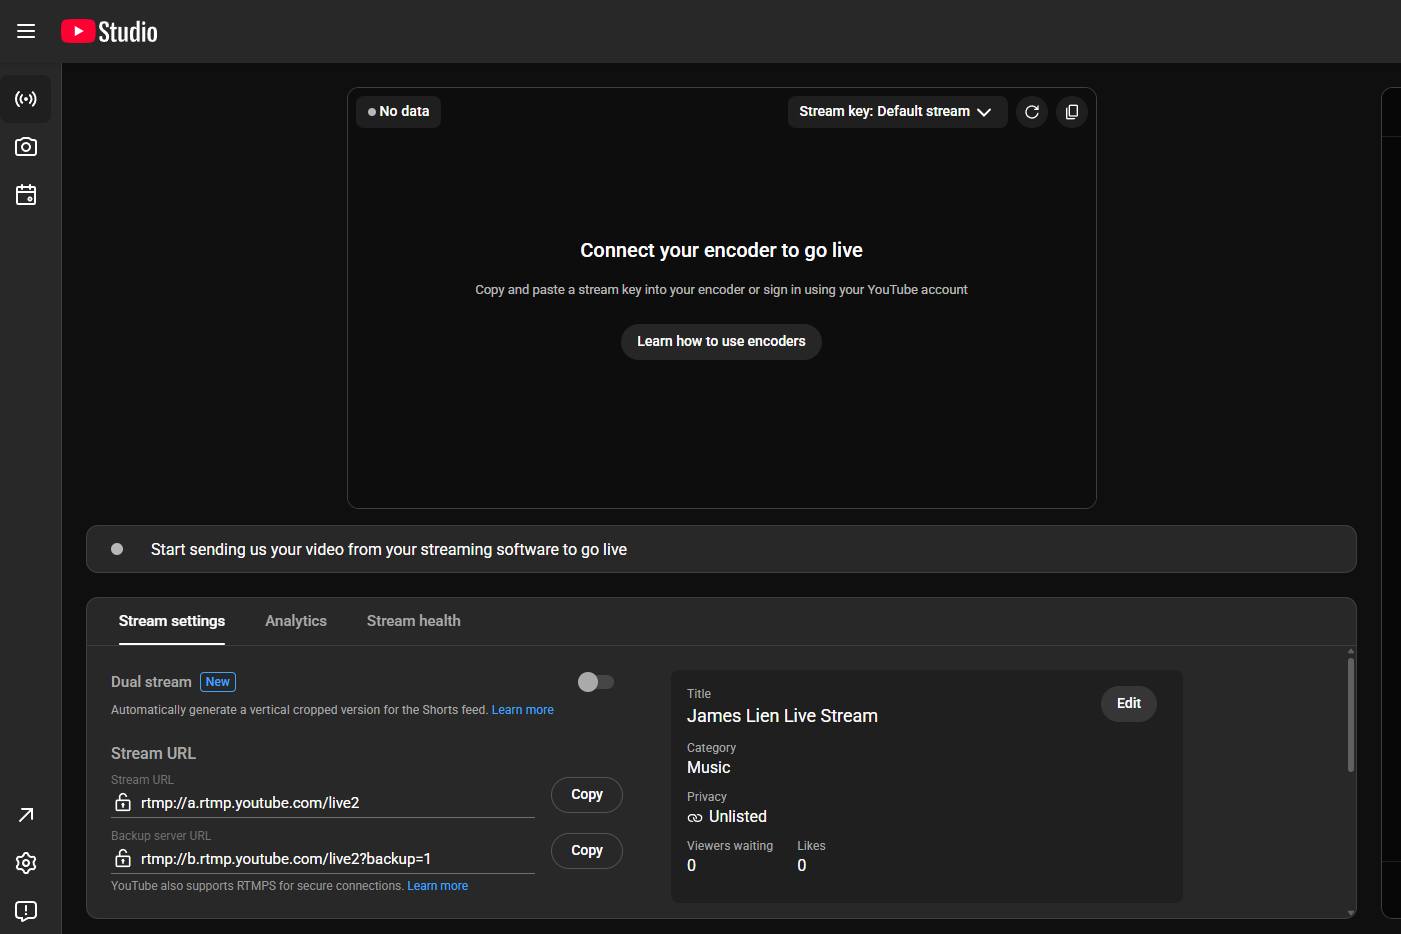Viewport: 1401px width, 934px height.
Task: Click the stream settings panel scrollbar
Action: tap(1351, 714)
